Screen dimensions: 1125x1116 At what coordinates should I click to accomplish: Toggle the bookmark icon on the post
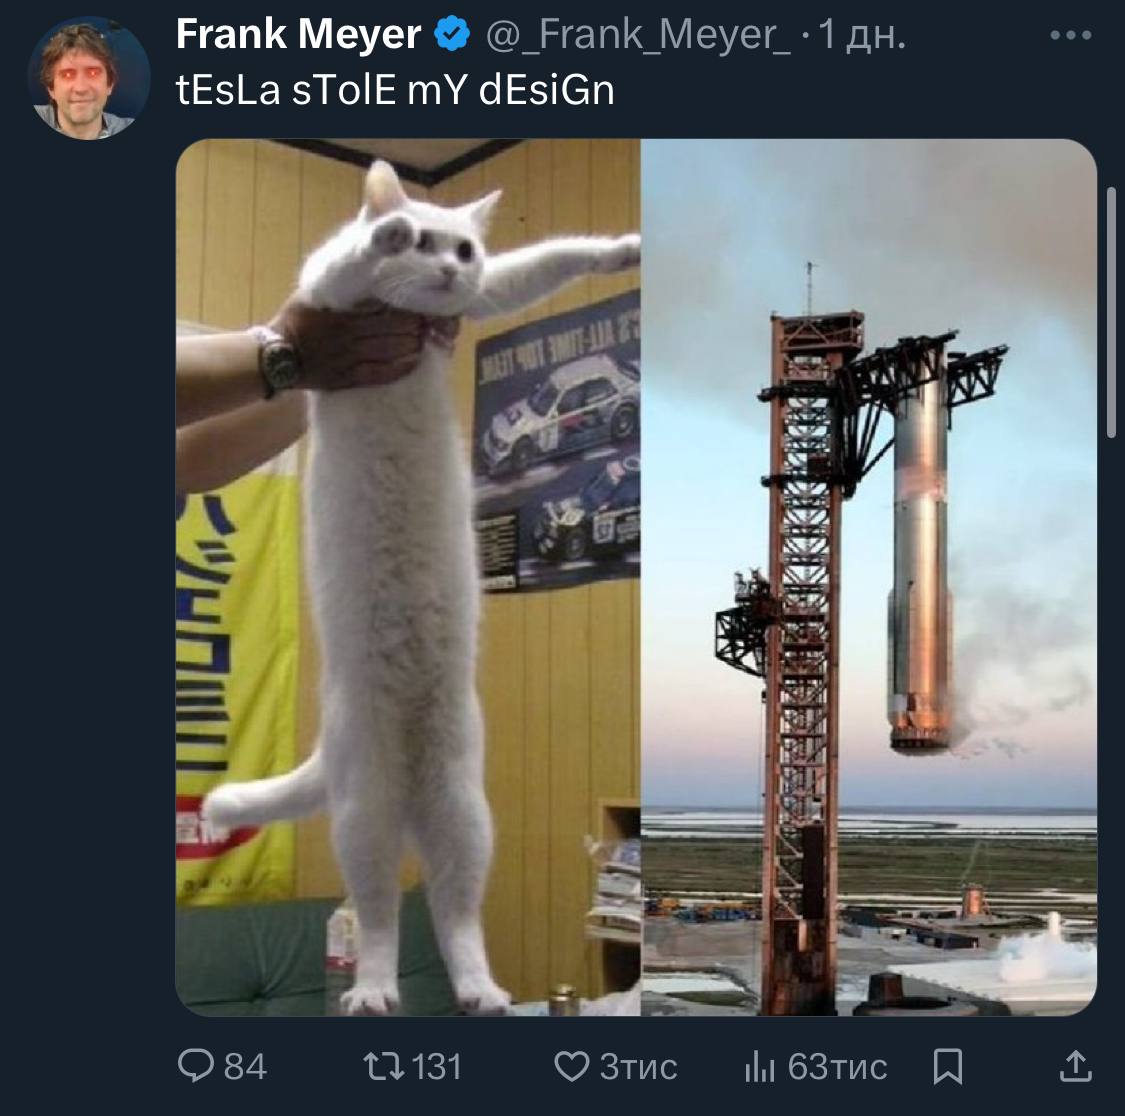[x=947, y=1066]
